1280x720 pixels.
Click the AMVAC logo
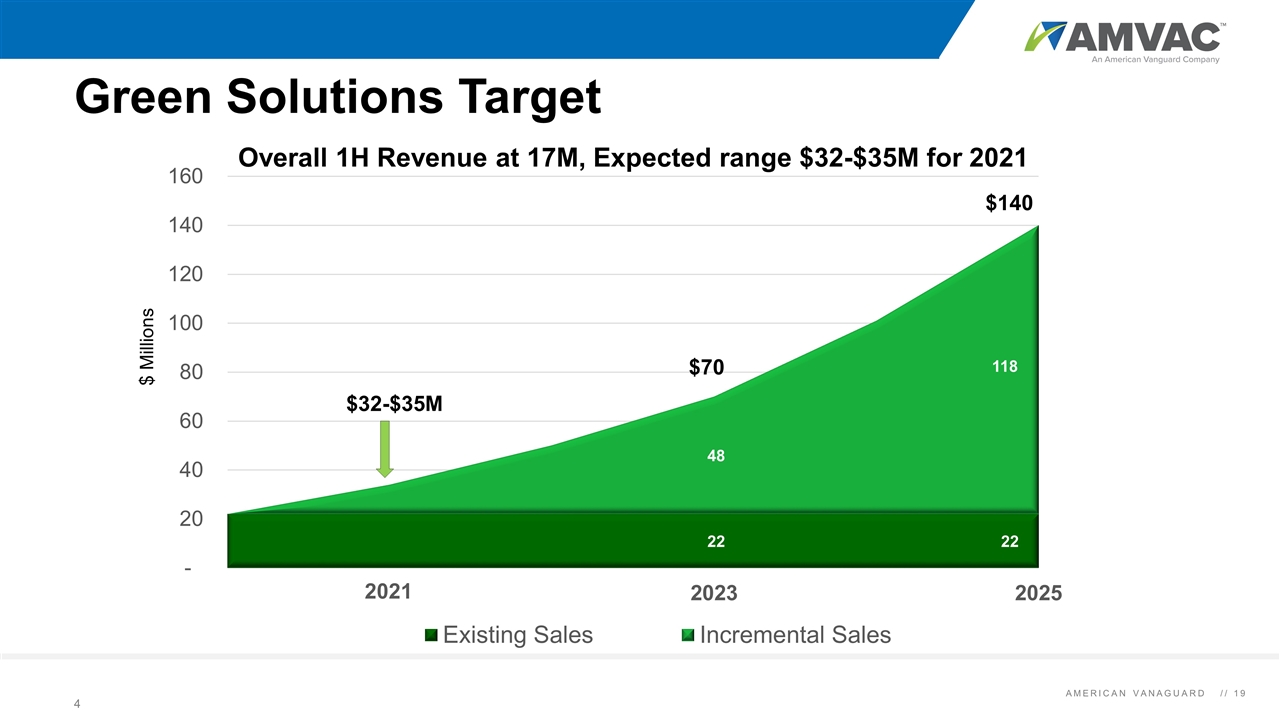tap(1123, 40)
